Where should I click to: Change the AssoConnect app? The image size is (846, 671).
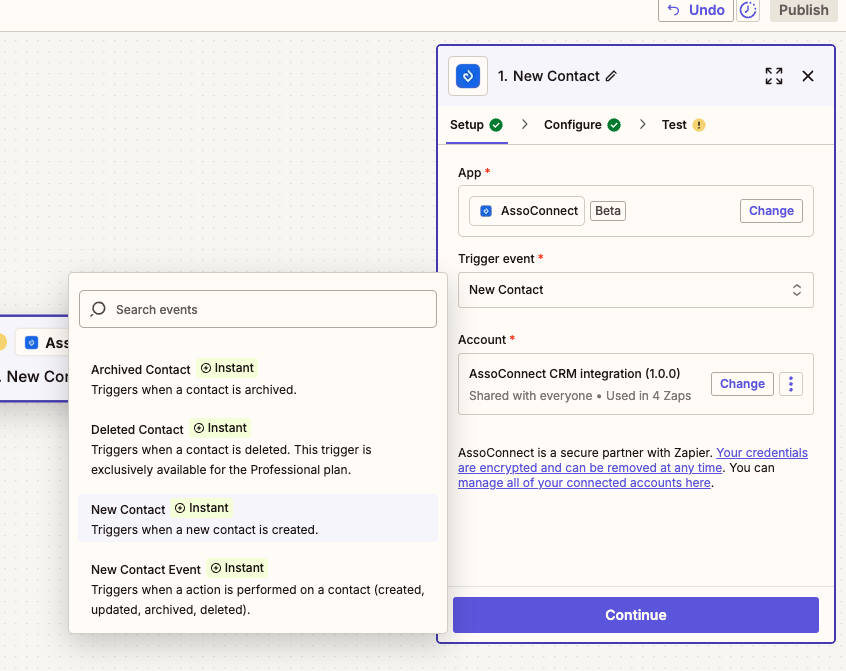click(771, 211)
